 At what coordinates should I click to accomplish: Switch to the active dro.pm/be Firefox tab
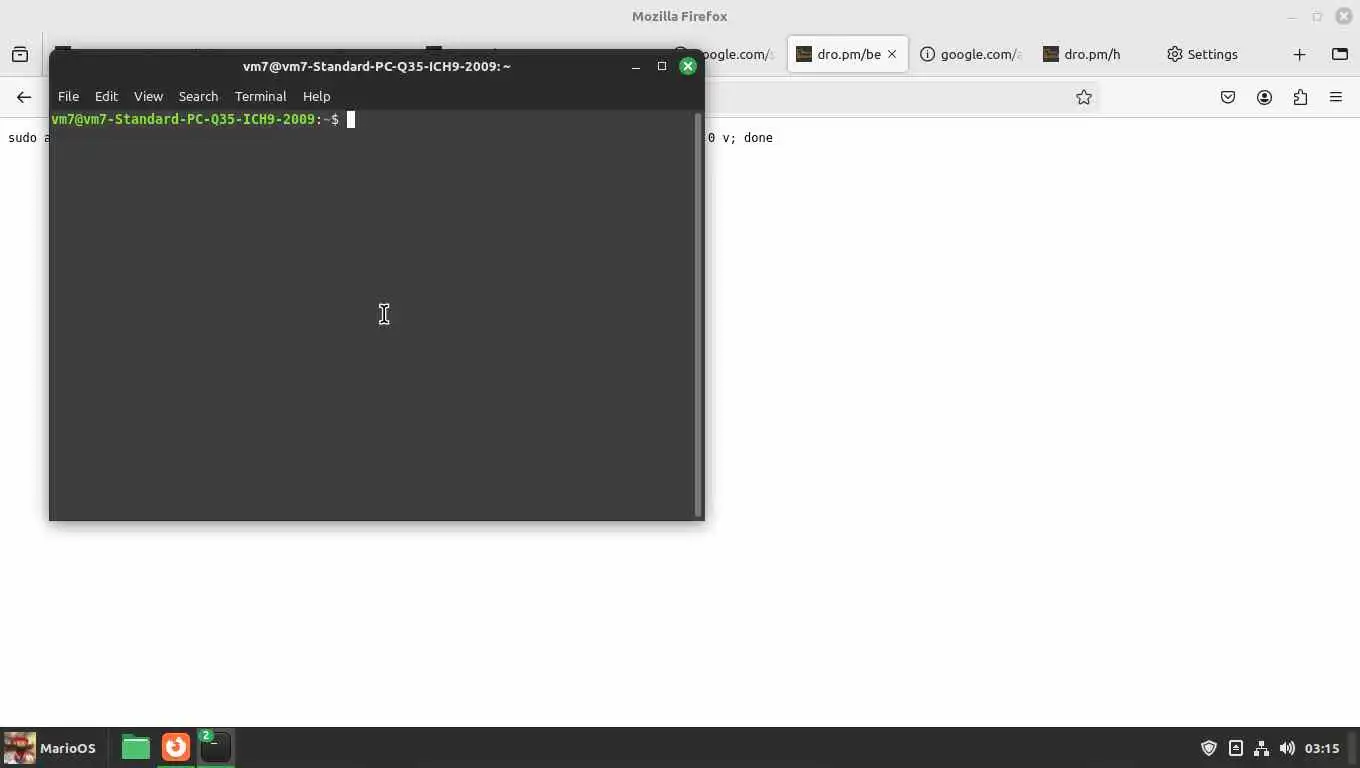point(847,54)
